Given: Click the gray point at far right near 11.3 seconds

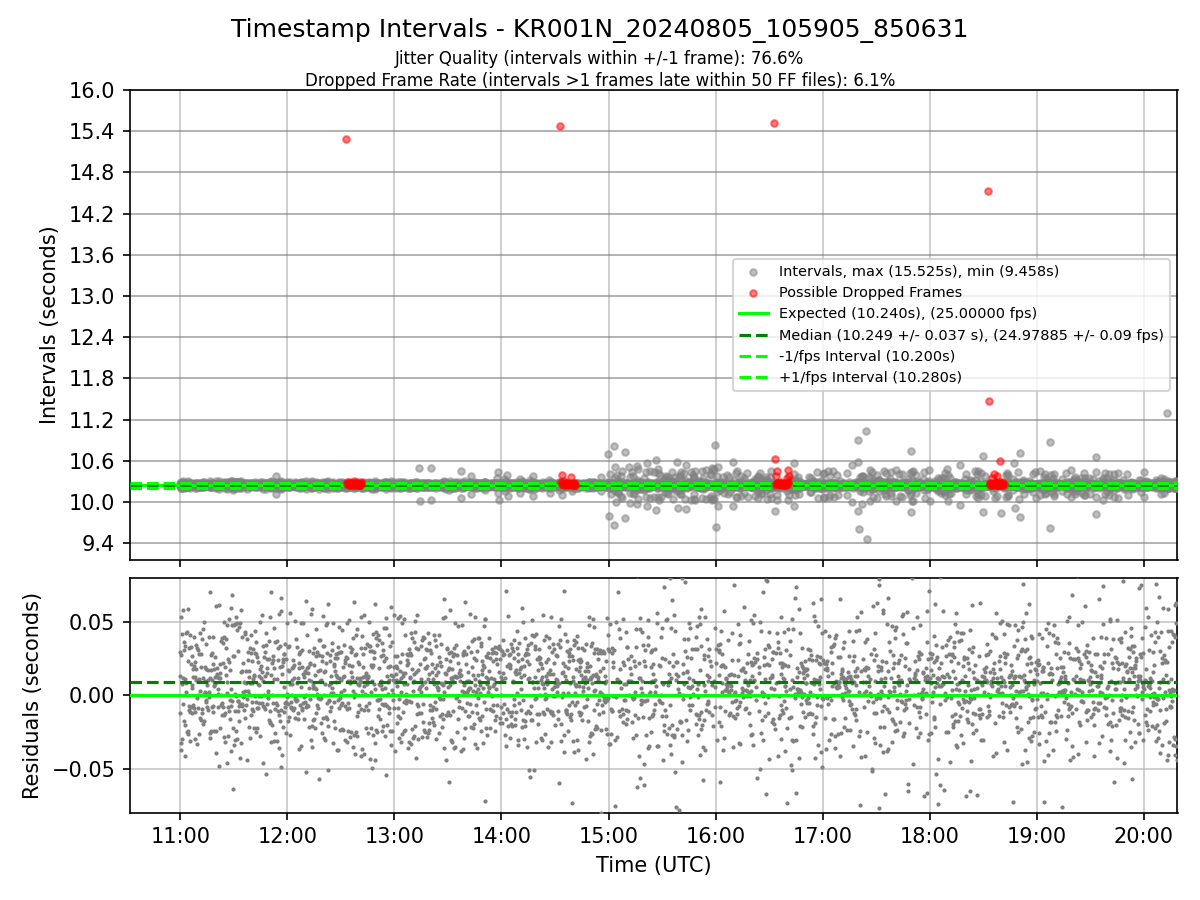Looking at the screenshot, I should click(1167, 413).
